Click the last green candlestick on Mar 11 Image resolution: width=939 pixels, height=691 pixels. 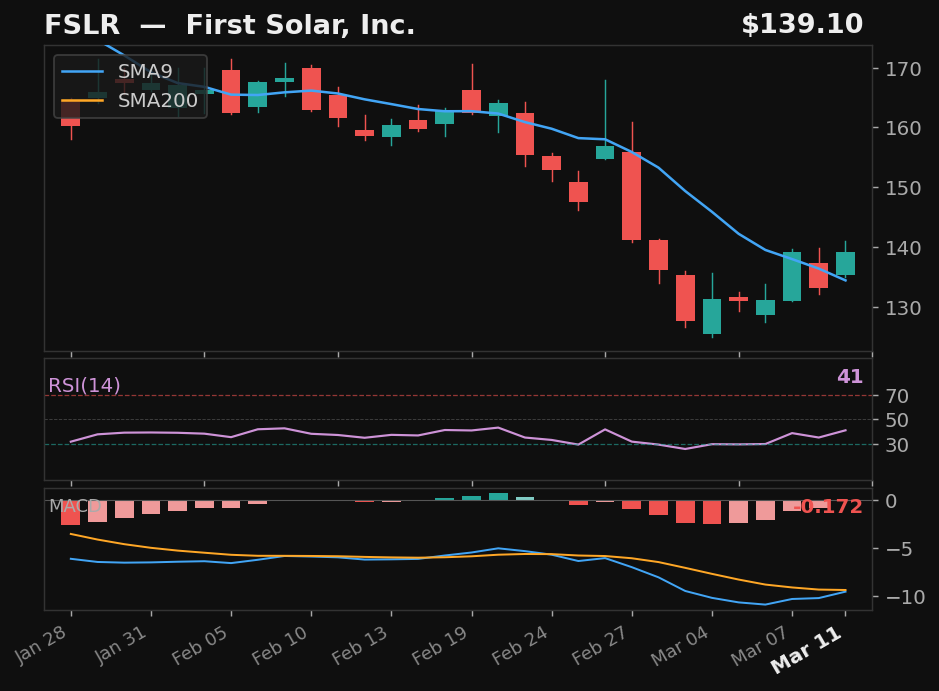846,263
